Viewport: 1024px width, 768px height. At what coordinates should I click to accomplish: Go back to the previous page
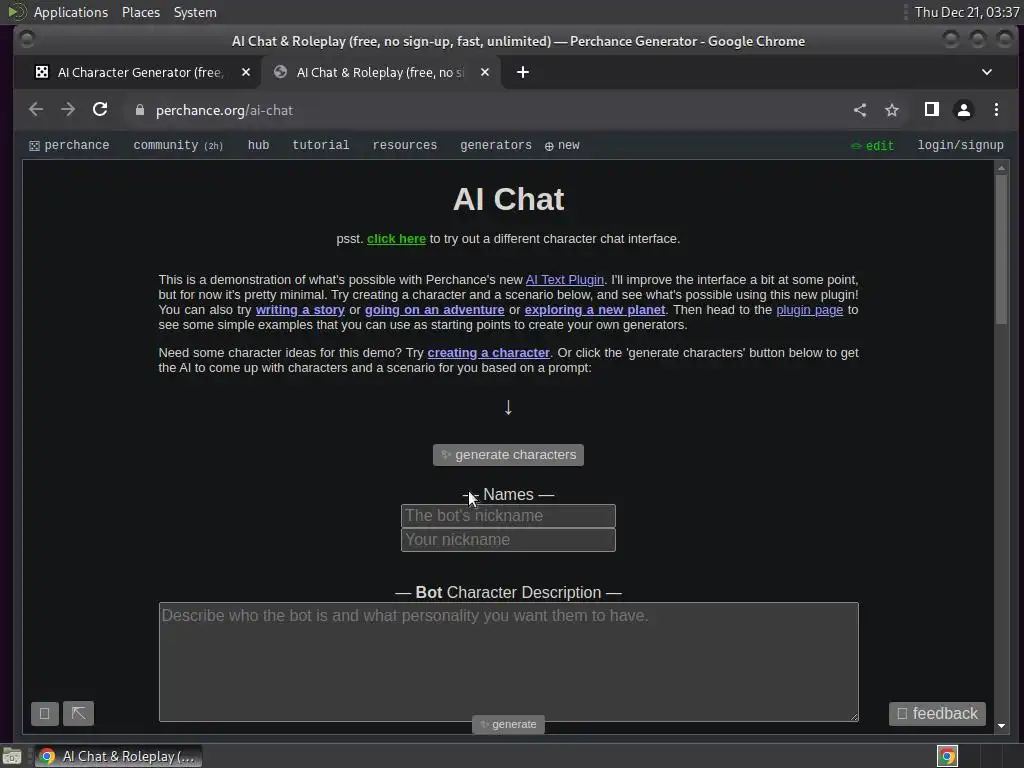coord(36,110)
